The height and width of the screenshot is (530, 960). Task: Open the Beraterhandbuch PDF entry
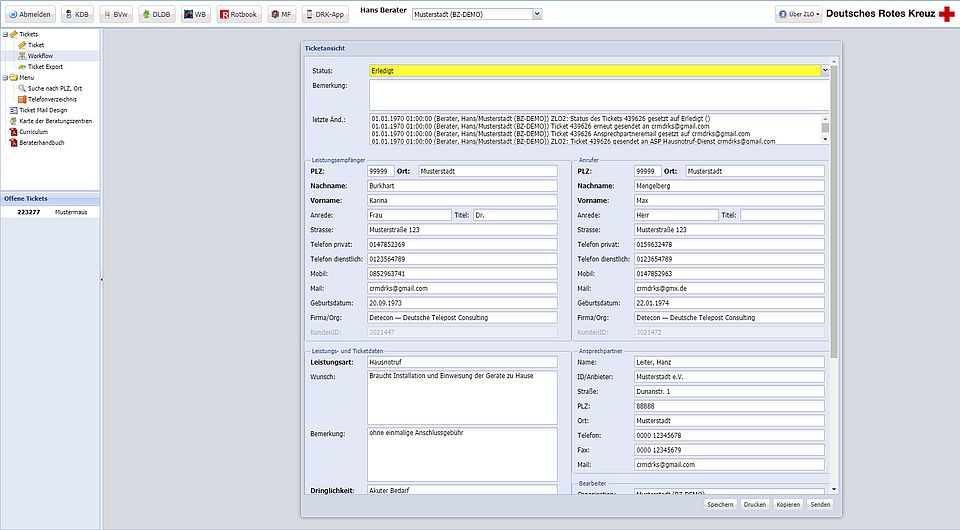click(42, 143)
